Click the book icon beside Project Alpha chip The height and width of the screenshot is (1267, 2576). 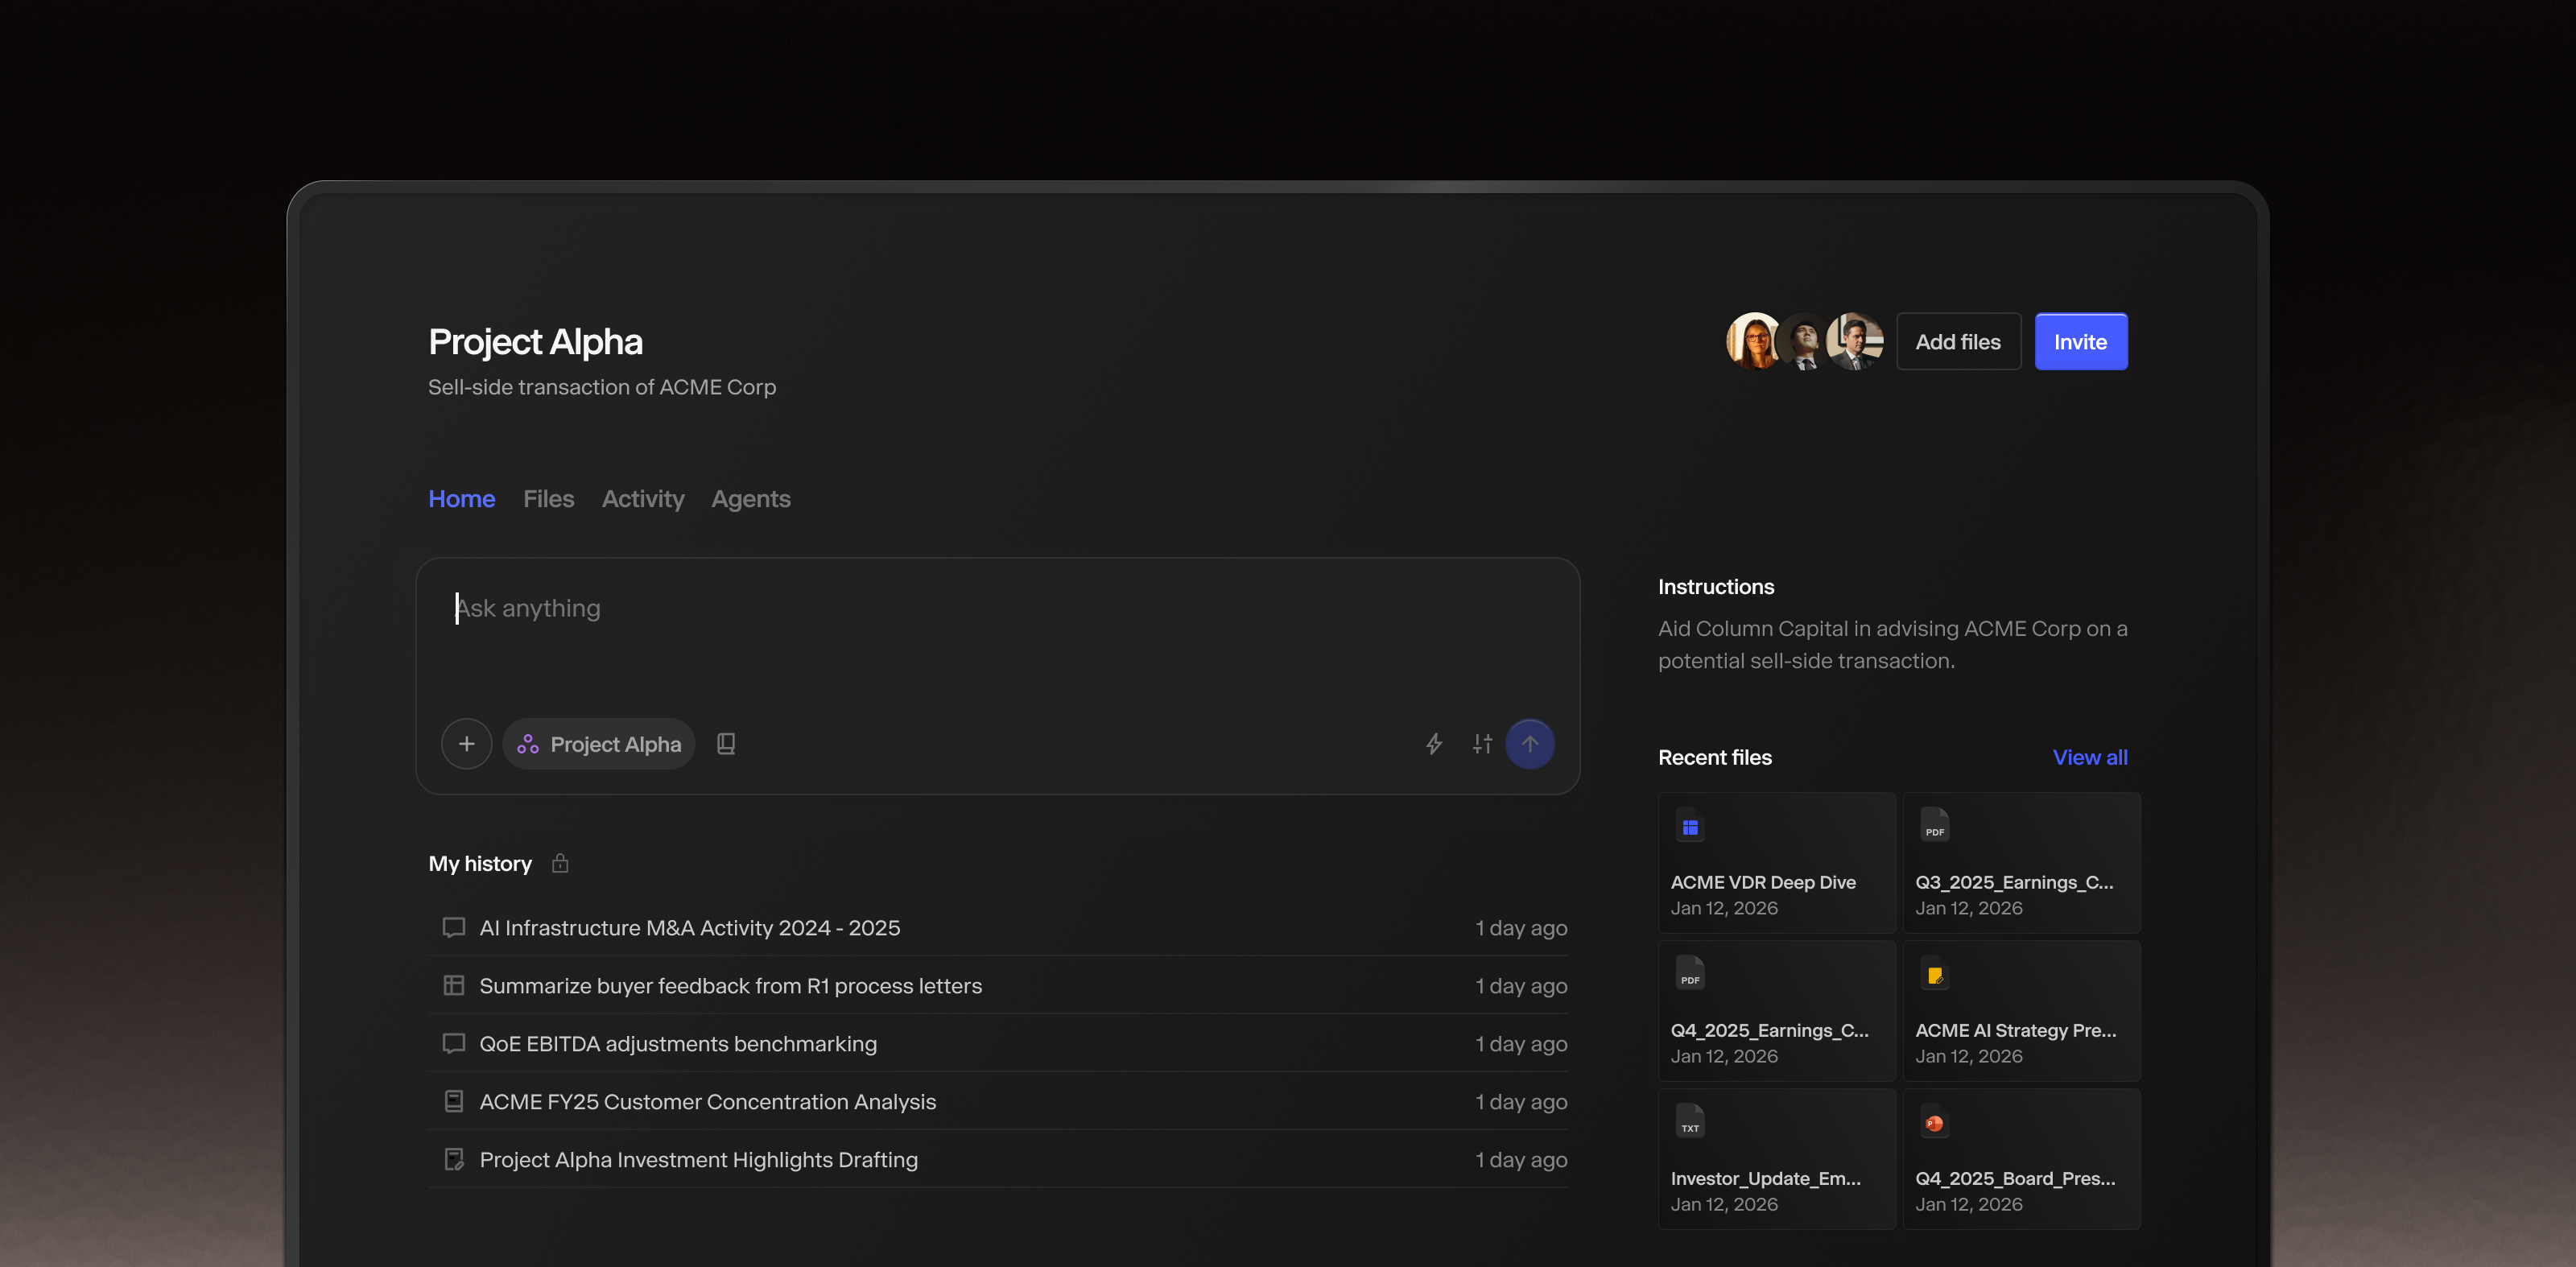[x=726, y=744]
